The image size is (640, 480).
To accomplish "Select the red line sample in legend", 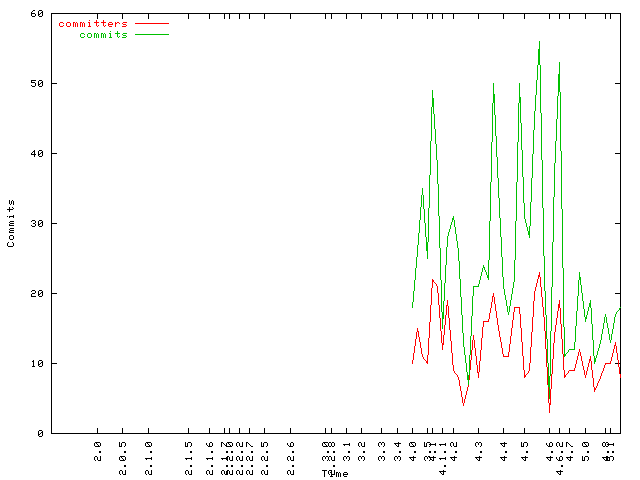I will click(x=151, y=23).
